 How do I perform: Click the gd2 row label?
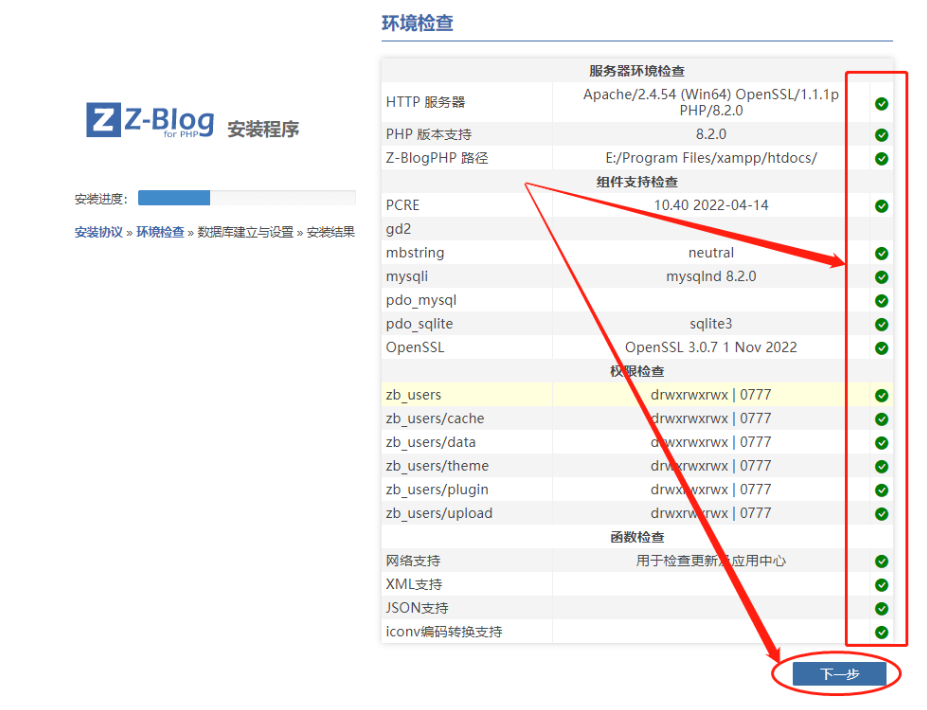(x=398, y=229)
